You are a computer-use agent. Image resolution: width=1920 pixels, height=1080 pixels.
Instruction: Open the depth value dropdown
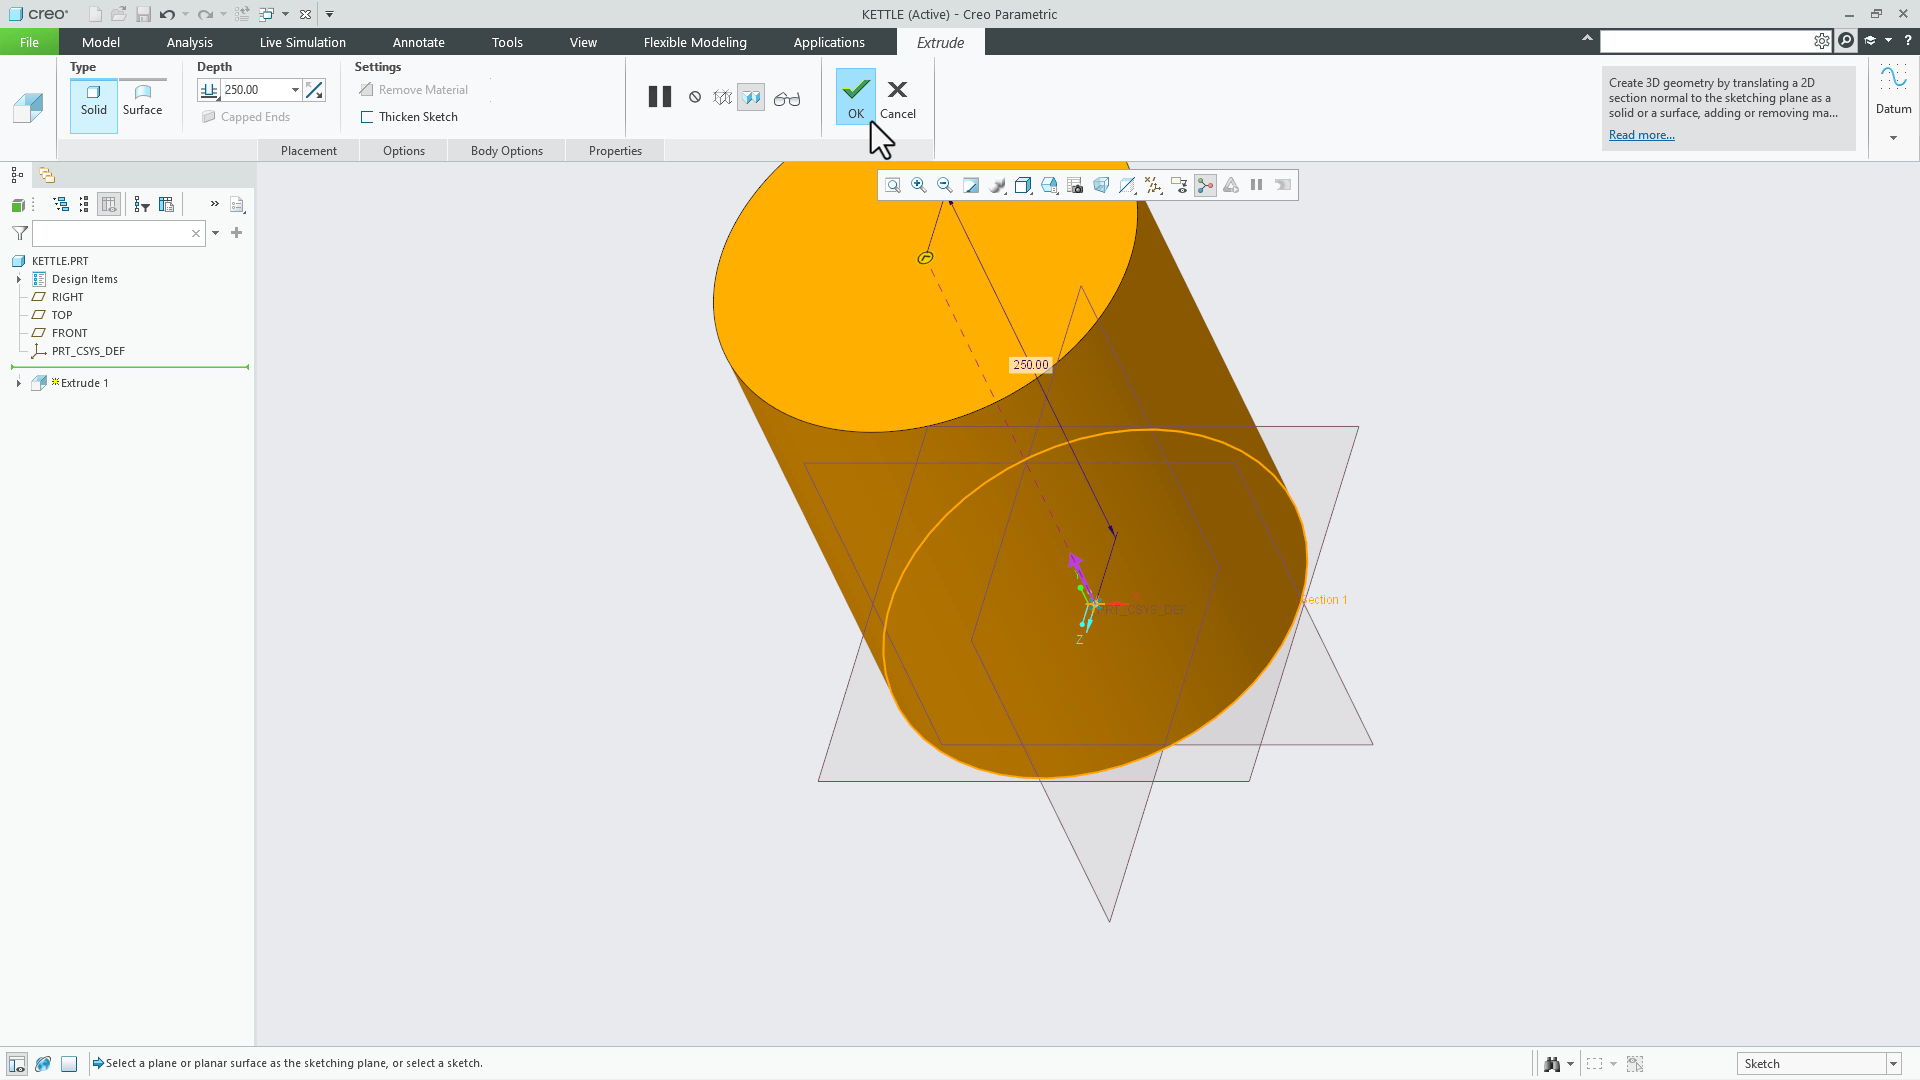coord(293,89)
